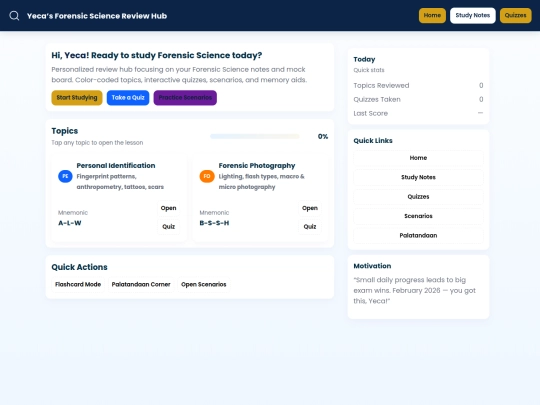Go to Quizzes in top navigation
The image size is (540, 405).
[x=516, y=15]
